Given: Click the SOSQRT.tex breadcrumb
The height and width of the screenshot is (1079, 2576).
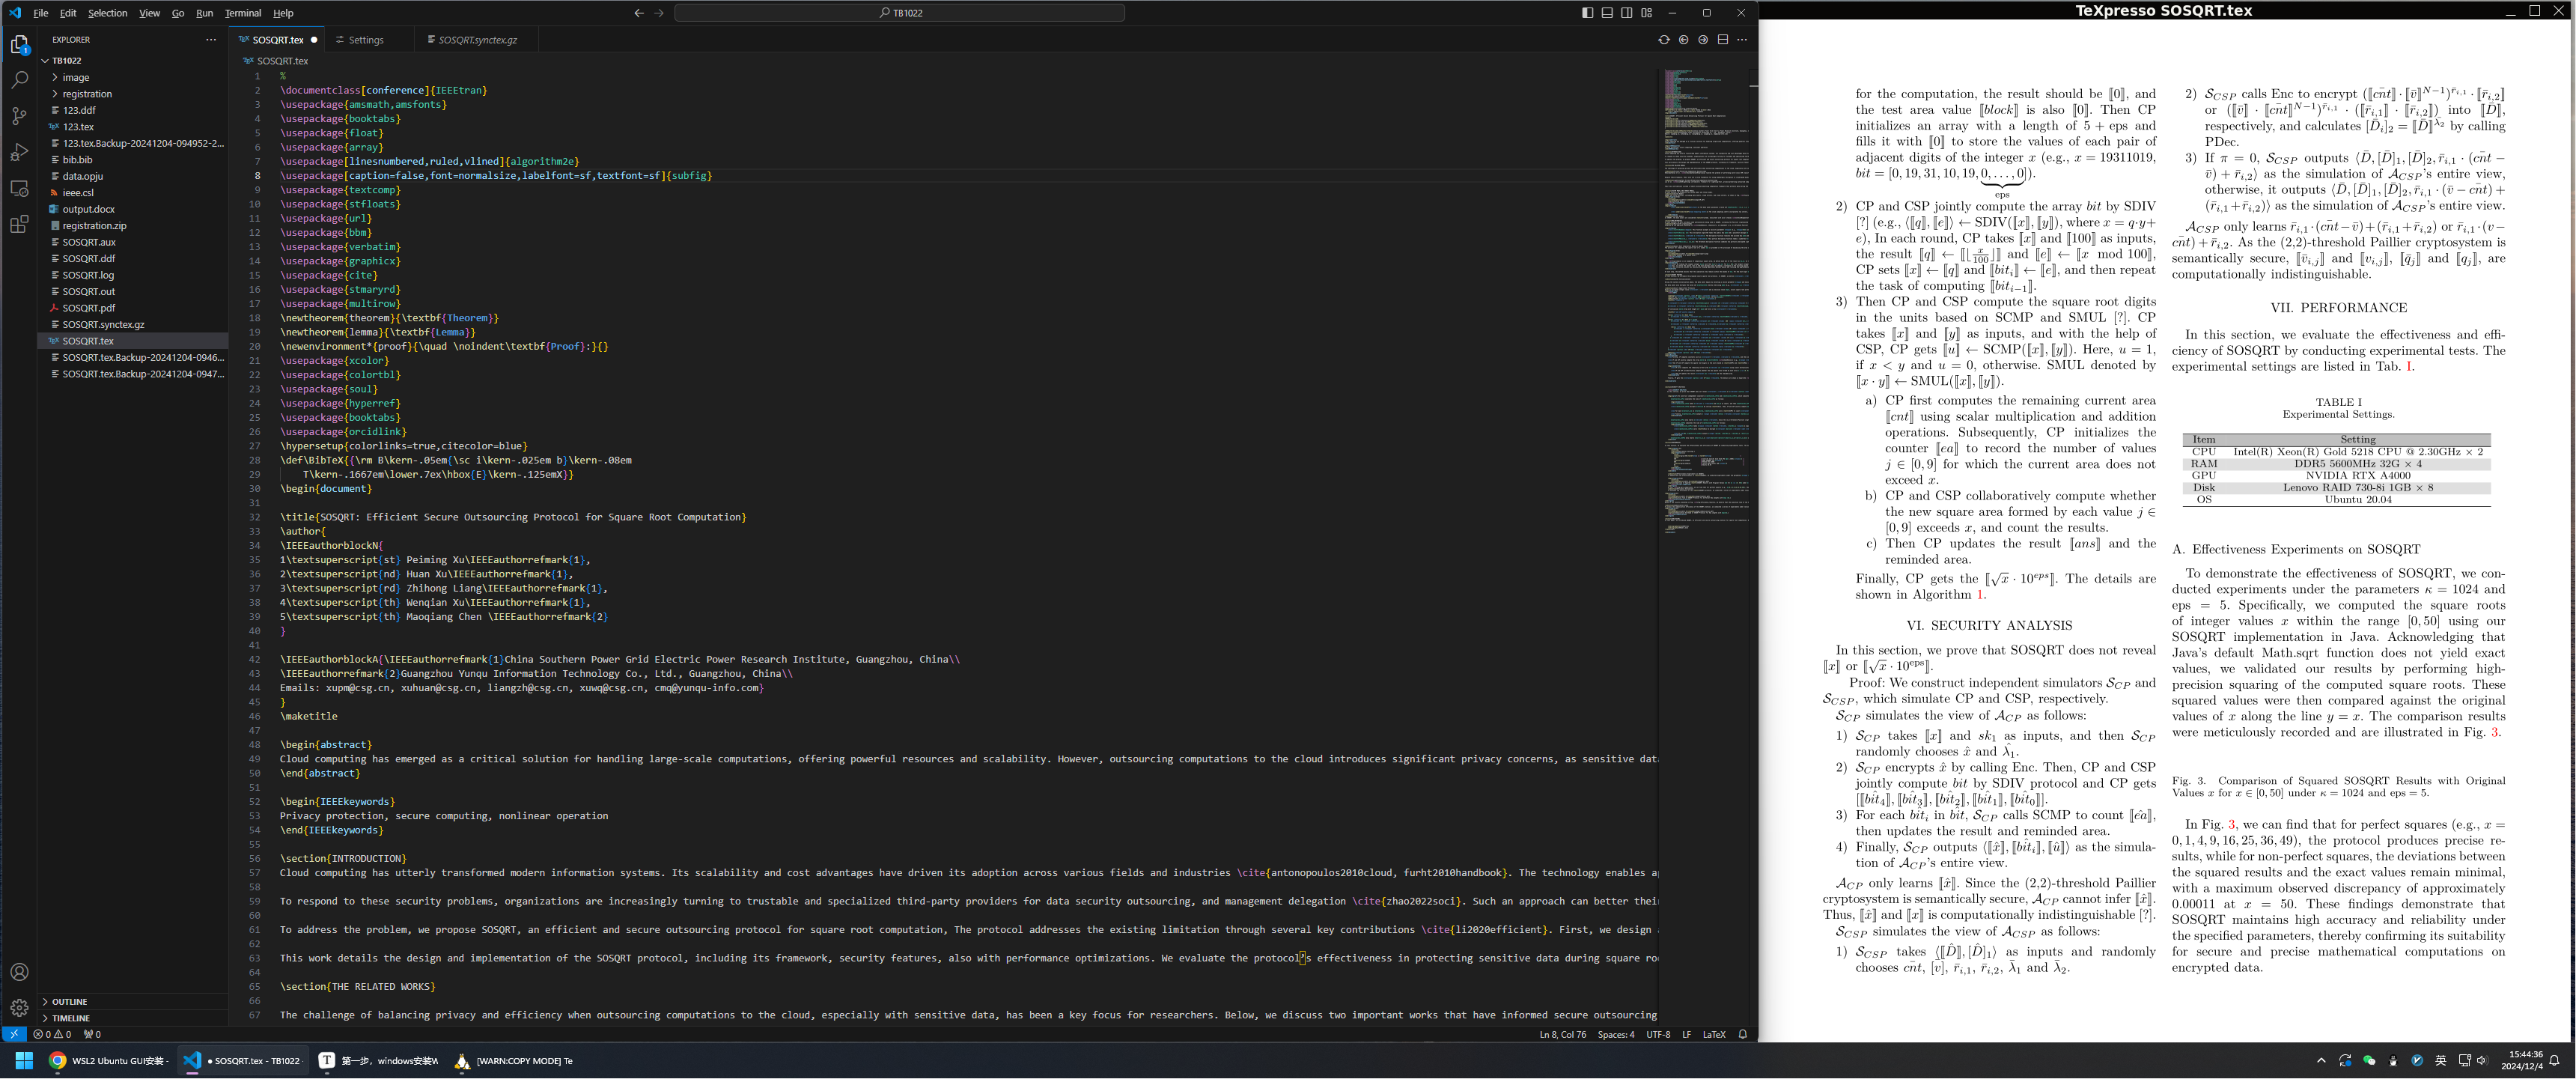Looking at the screenshot, I should point(277,61).
